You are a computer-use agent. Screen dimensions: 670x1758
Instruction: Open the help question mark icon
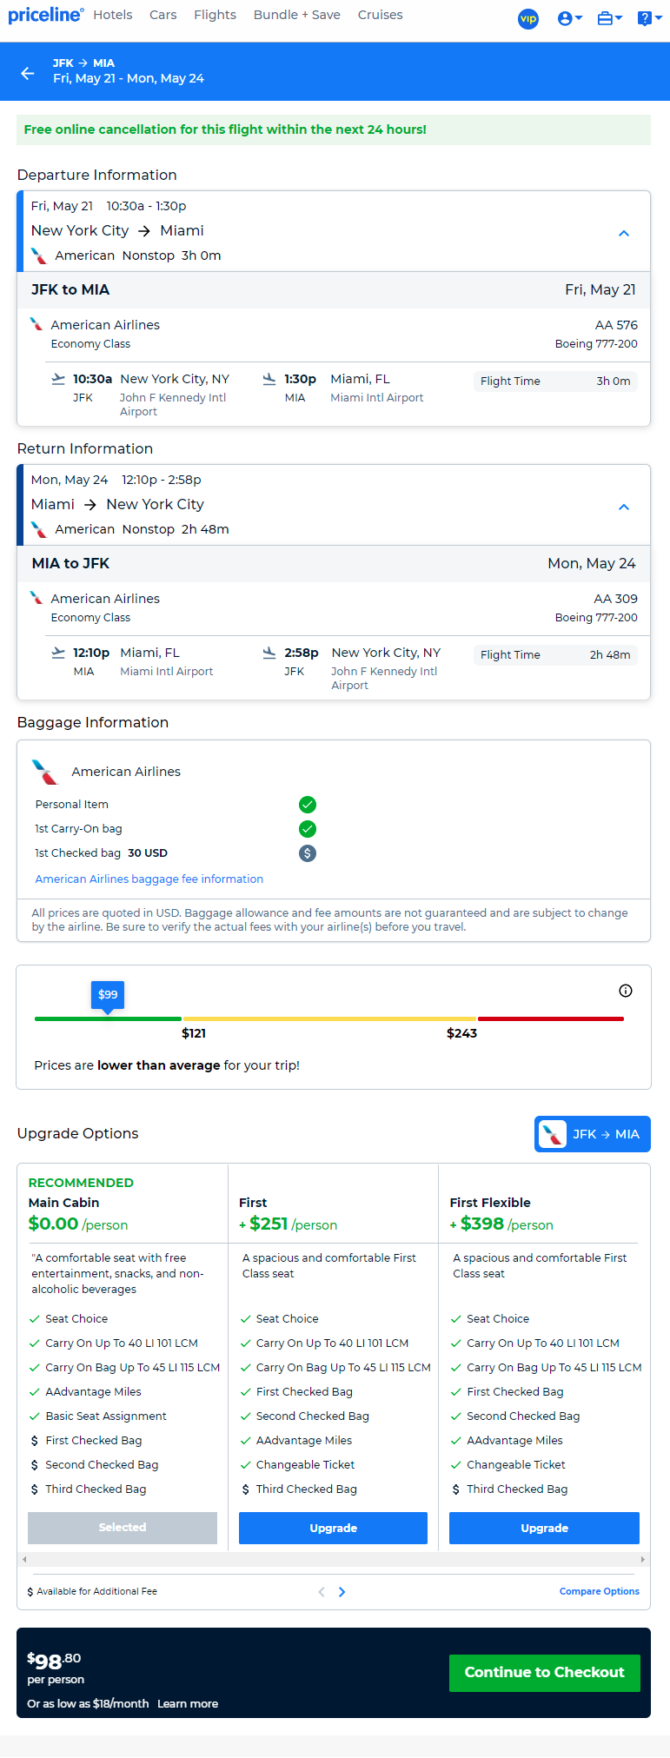pos(647,18)
